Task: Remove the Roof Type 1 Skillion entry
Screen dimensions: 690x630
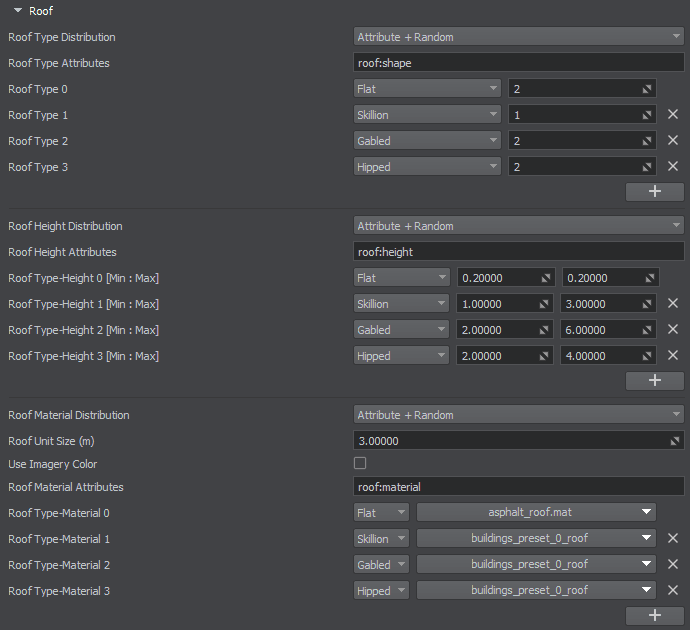Action: coord(673,115)
